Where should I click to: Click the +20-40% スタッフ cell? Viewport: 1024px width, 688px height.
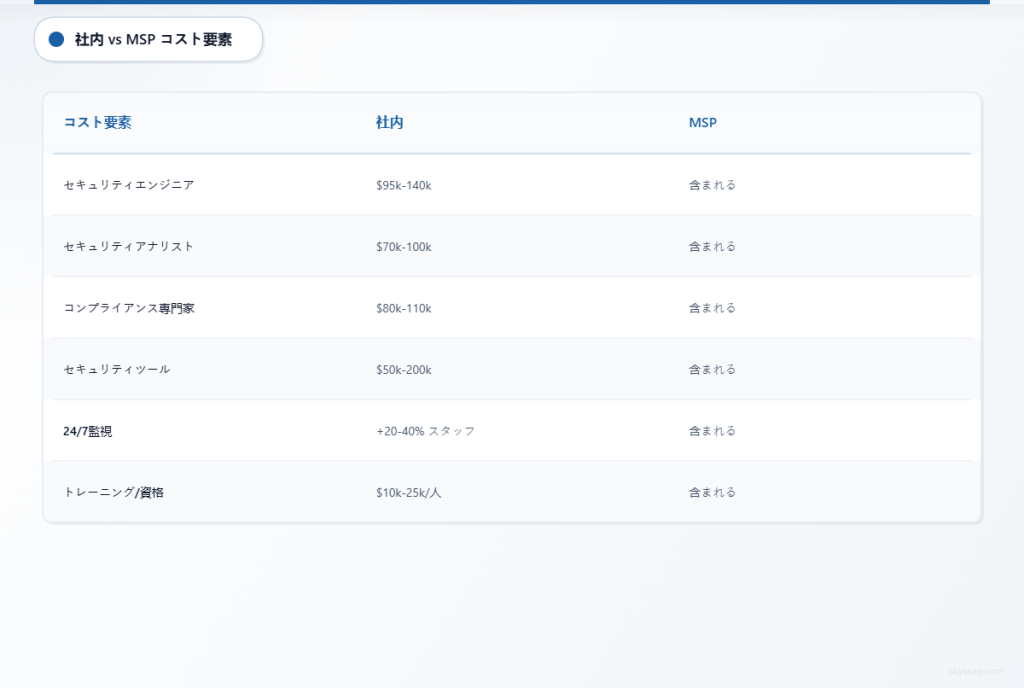click(425, 431)
